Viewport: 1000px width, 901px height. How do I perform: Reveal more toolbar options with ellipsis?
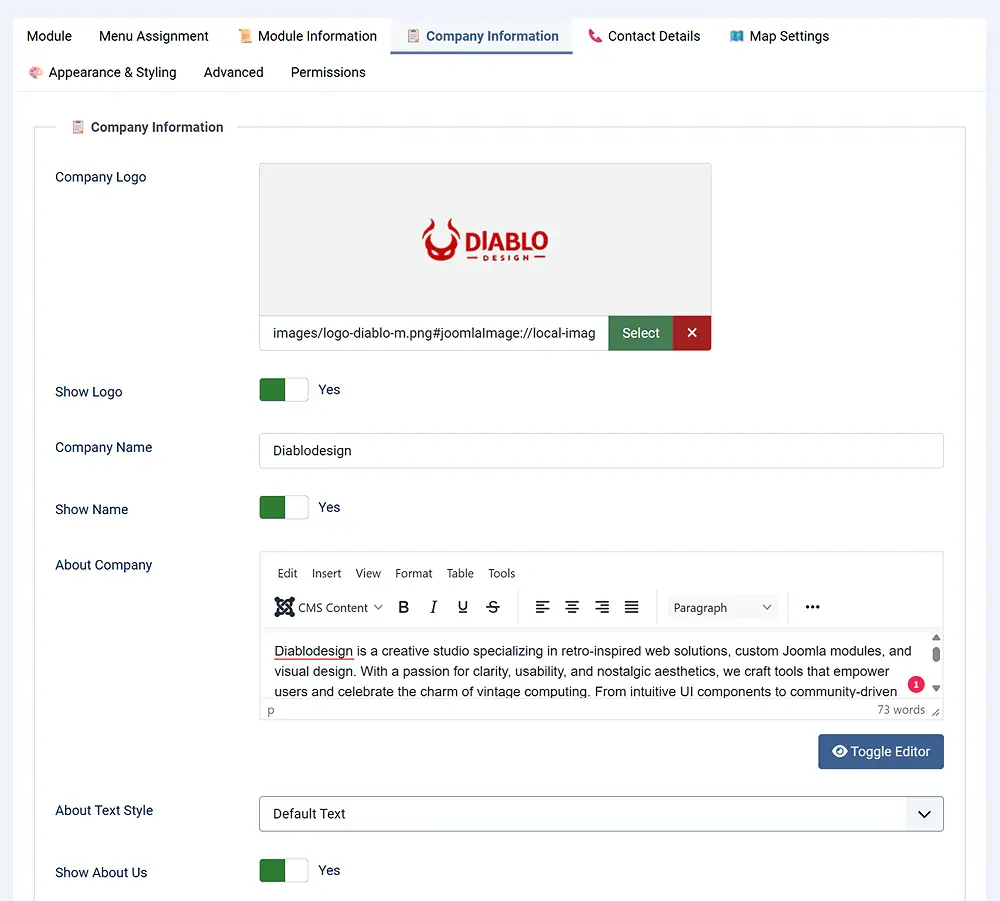tap(812, 607)
